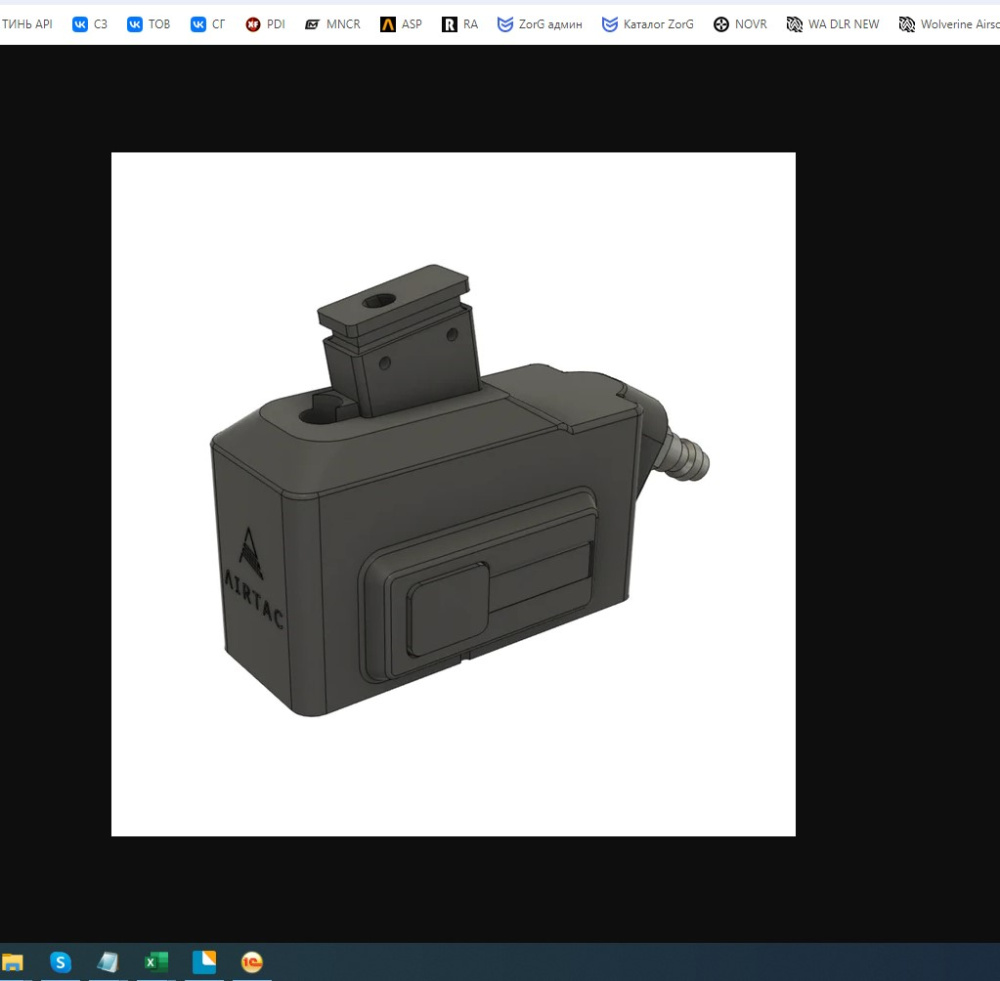This screenshot has width=1000, height=981.
Task: Switch to Excel in the taskbar
Action: 156,962
